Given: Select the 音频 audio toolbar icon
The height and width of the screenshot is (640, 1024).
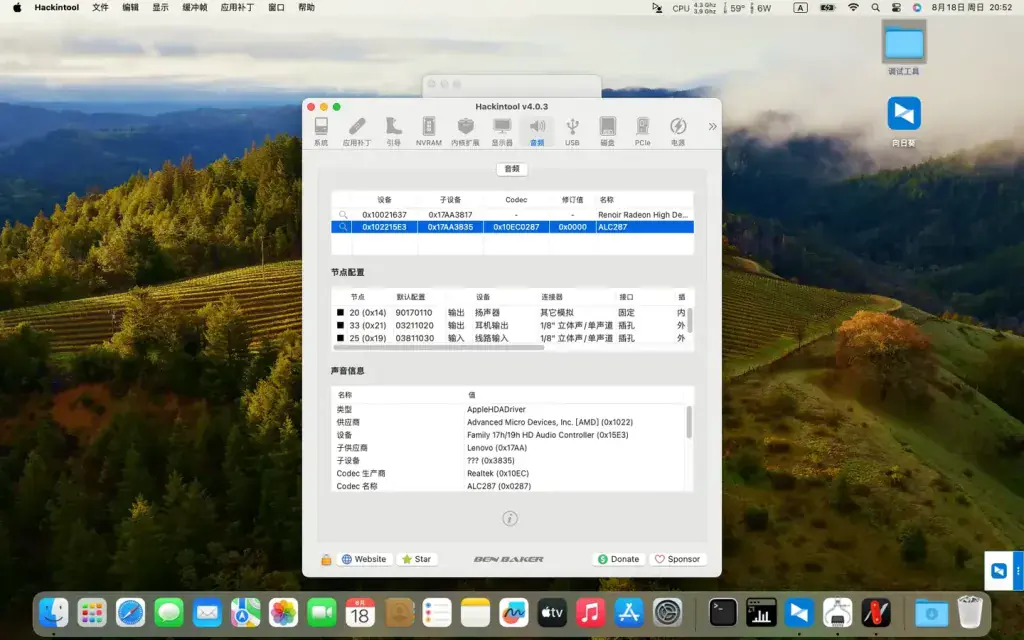Looking at the screenshot, I should click(537, 131).
